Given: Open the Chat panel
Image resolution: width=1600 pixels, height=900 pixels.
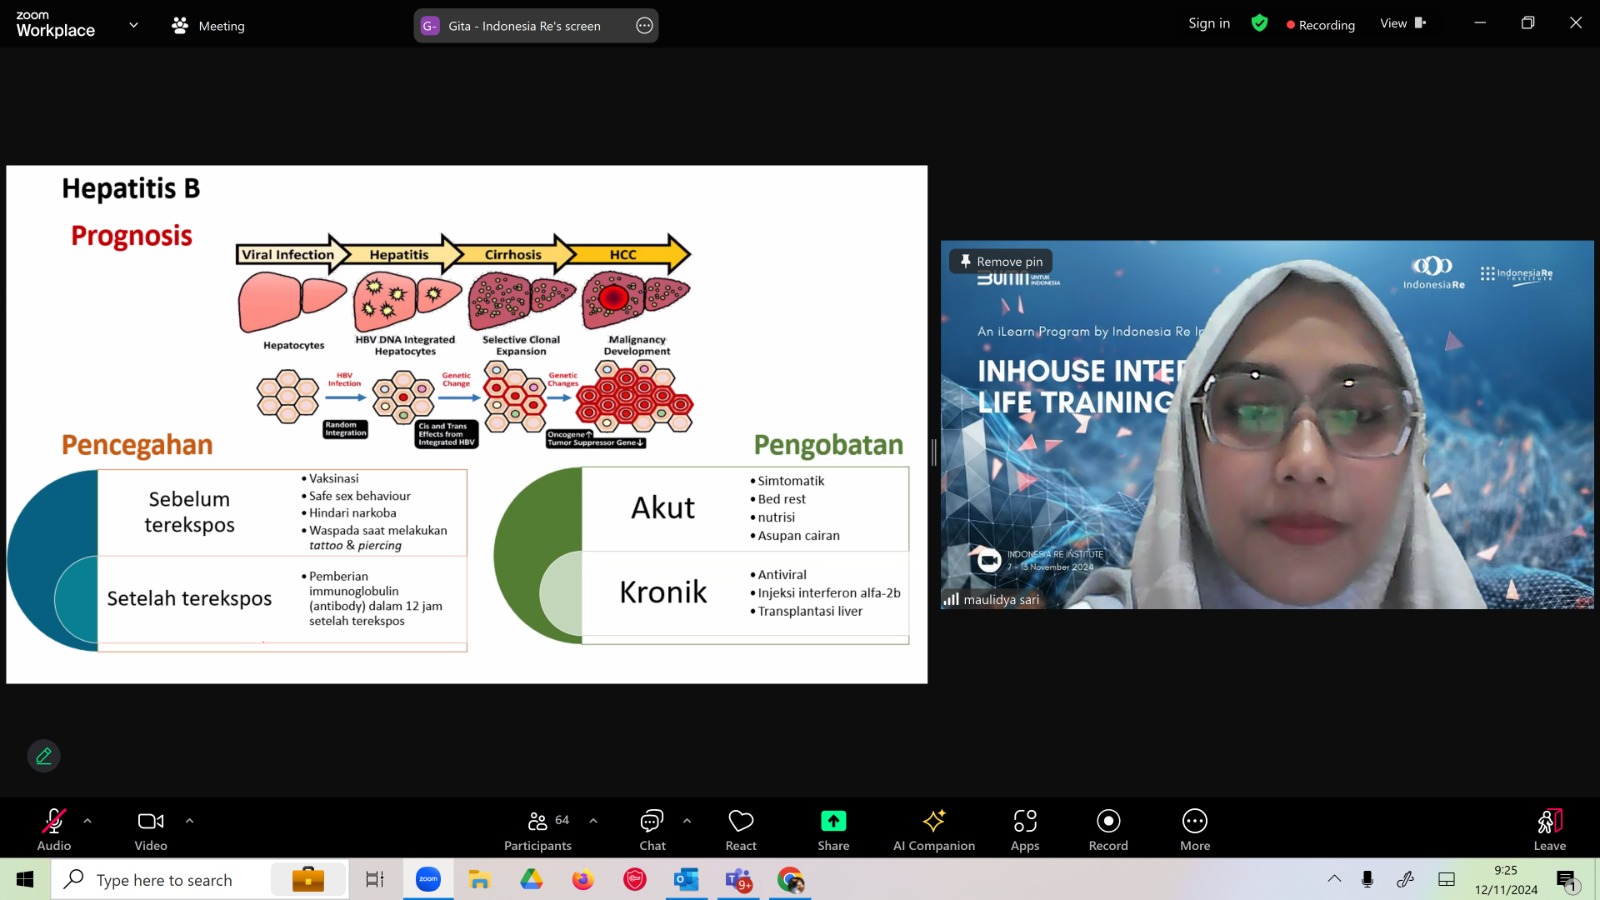Looking at the screenshot, I should (x=652, y=830).
